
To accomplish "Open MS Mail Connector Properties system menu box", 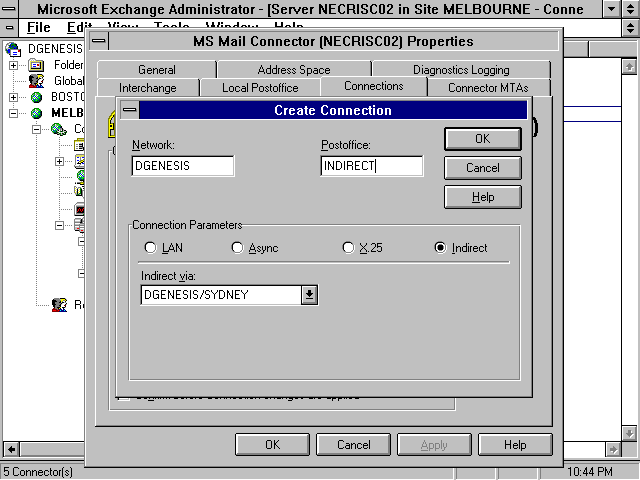I will point(99,41).
